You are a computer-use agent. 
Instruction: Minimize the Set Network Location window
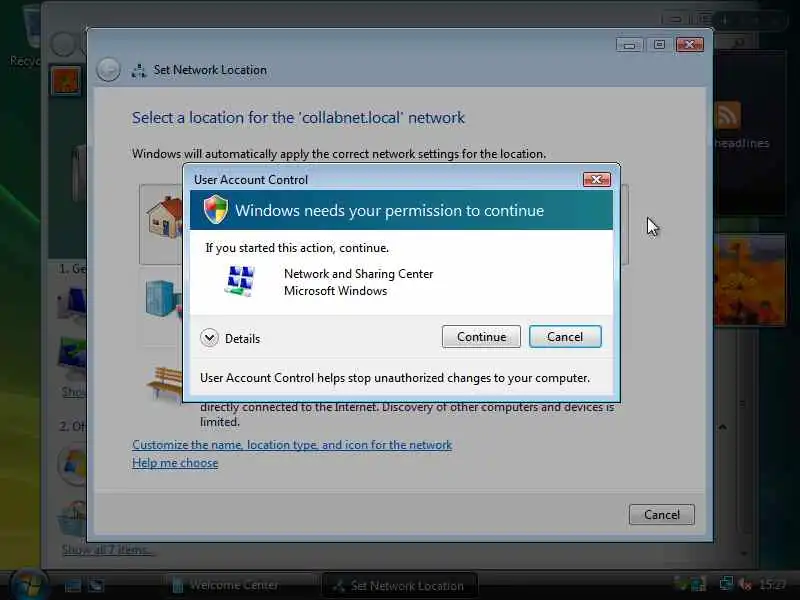tap(629, 45)
